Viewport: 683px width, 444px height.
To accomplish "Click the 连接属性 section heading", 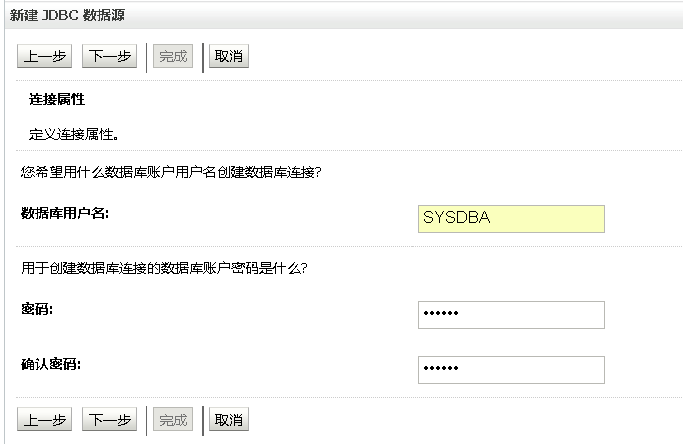I will pyautogui.click(x=57, y=99).
